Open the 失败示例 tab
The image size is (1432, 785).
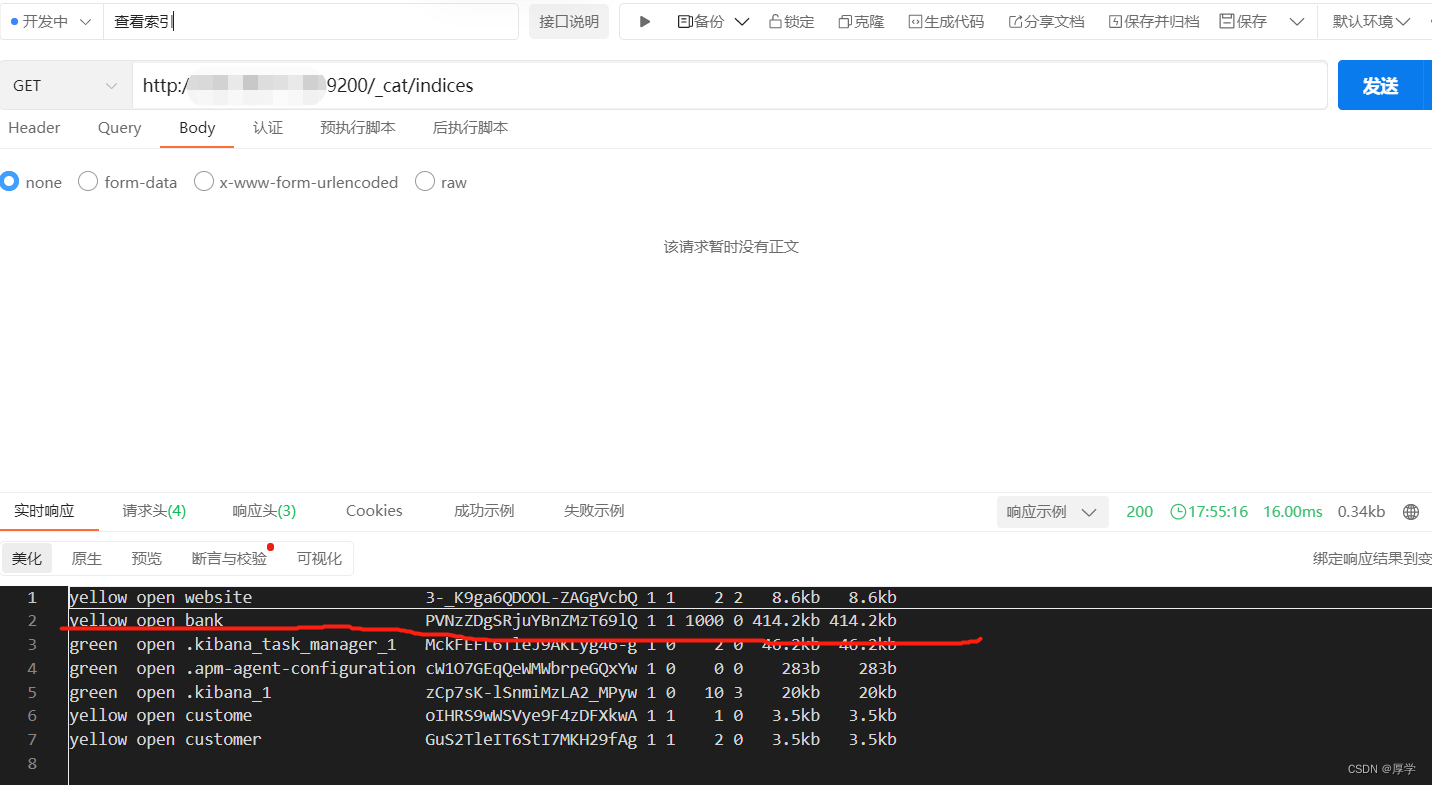point(594,511)
